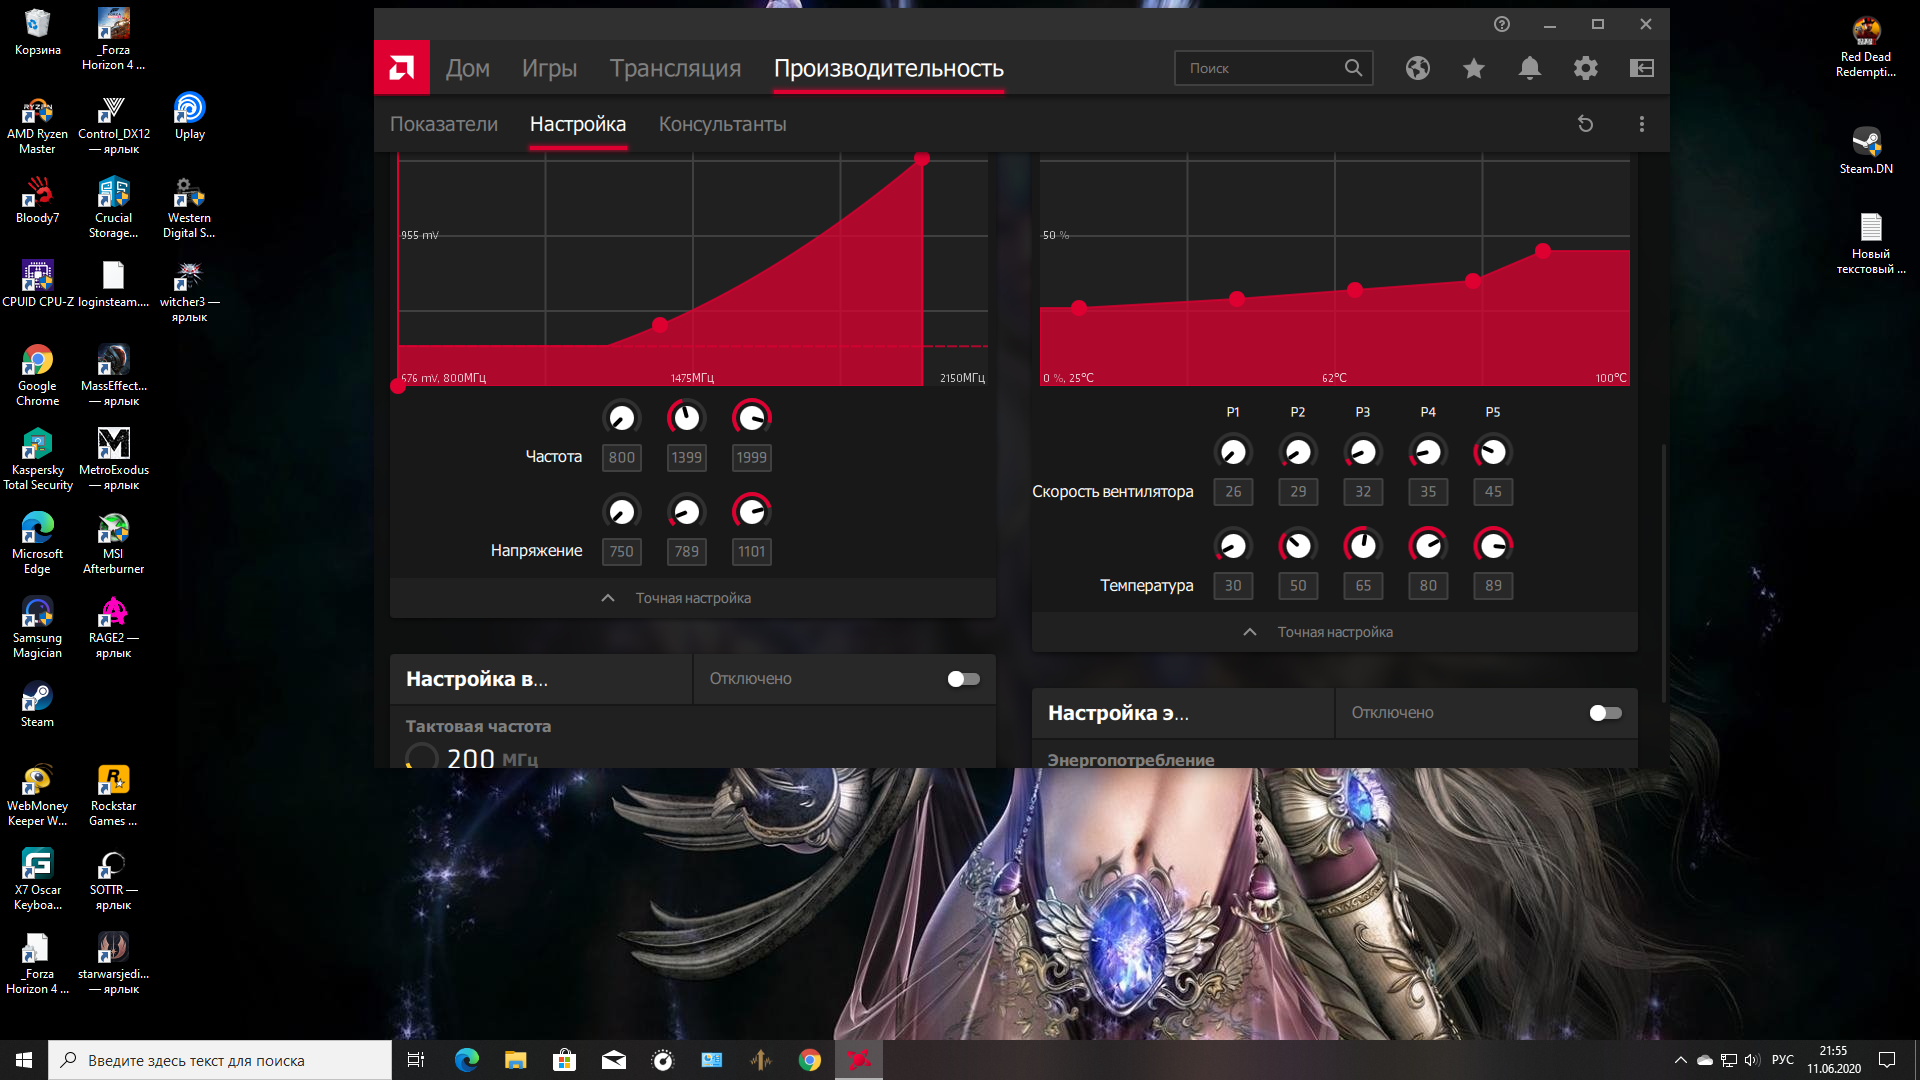Enable the power tuning toggle

1605,713
